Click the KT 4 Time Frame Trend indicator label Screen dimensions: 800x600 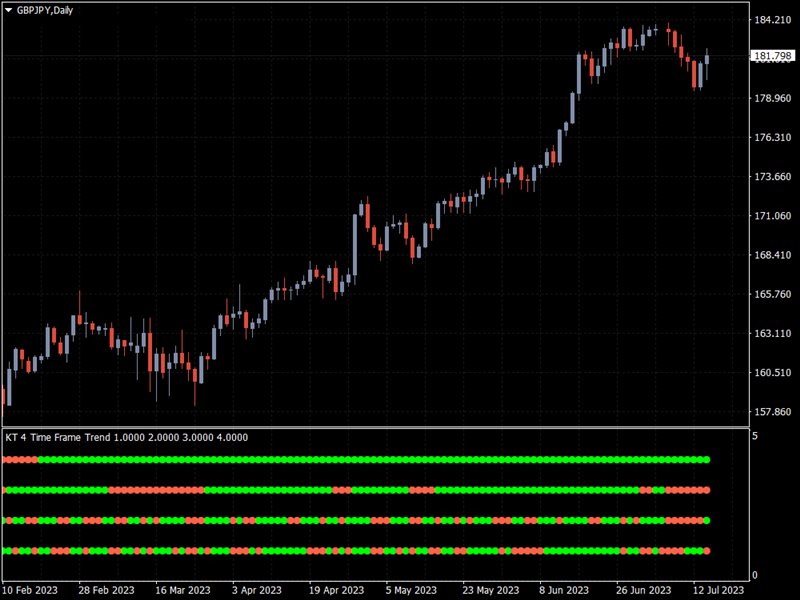click(127, 437)
